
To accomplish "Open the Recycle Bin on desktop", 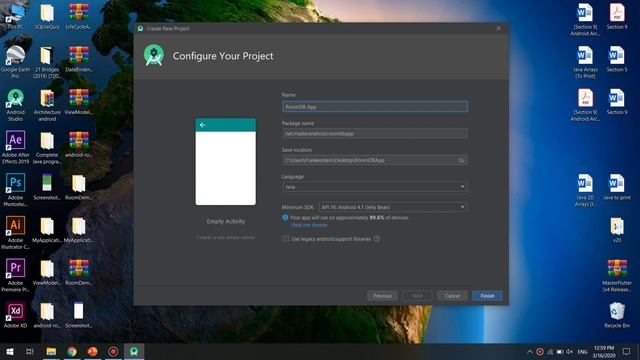I will click(x=617, y=315).
